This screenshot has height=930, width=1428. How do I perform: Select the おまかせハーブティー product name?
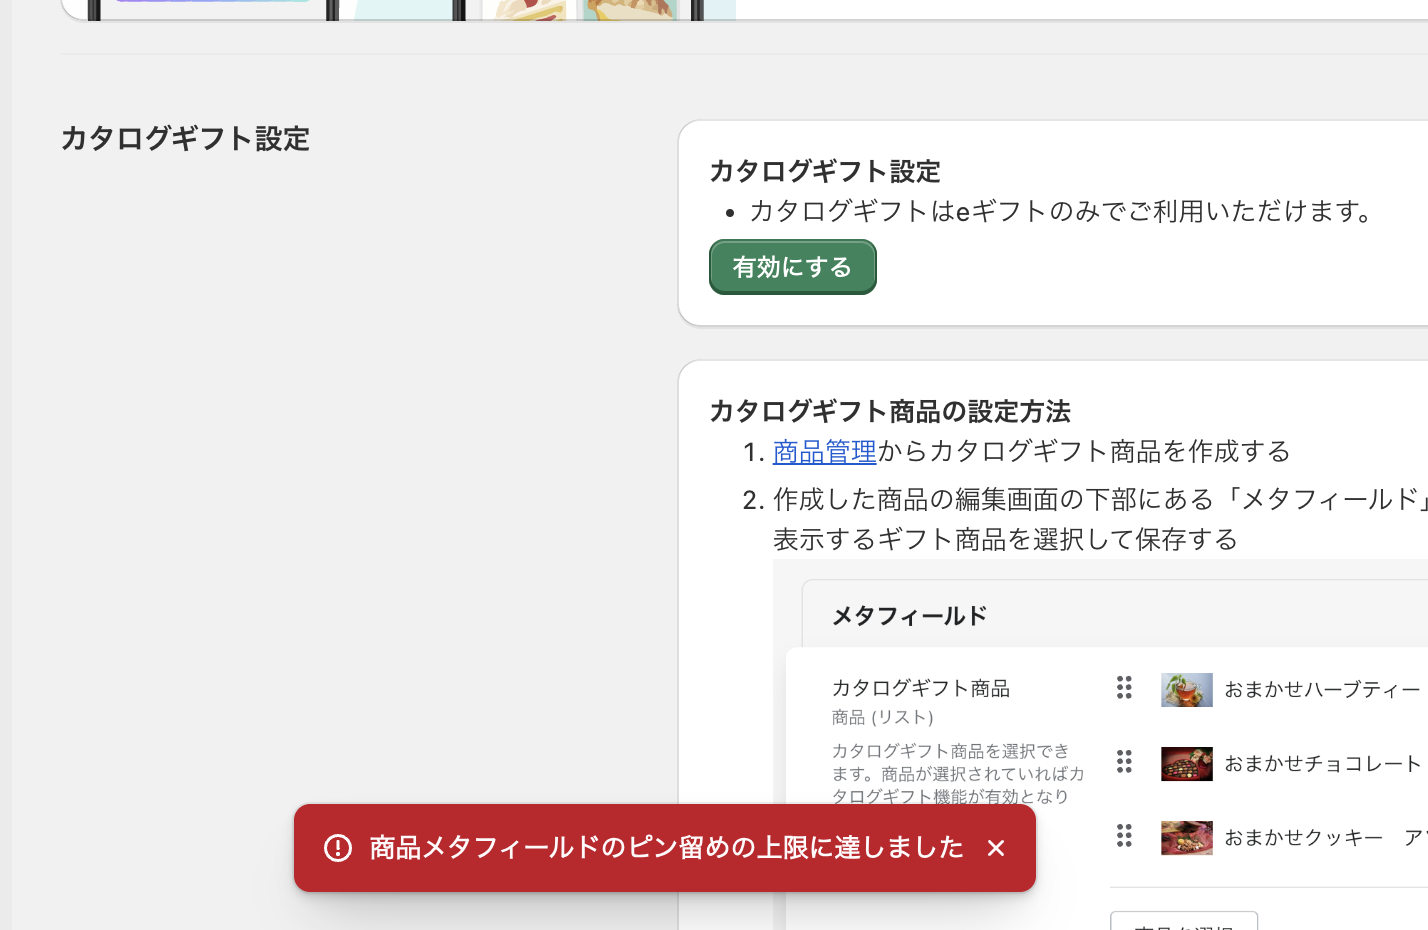point(1322,690)
